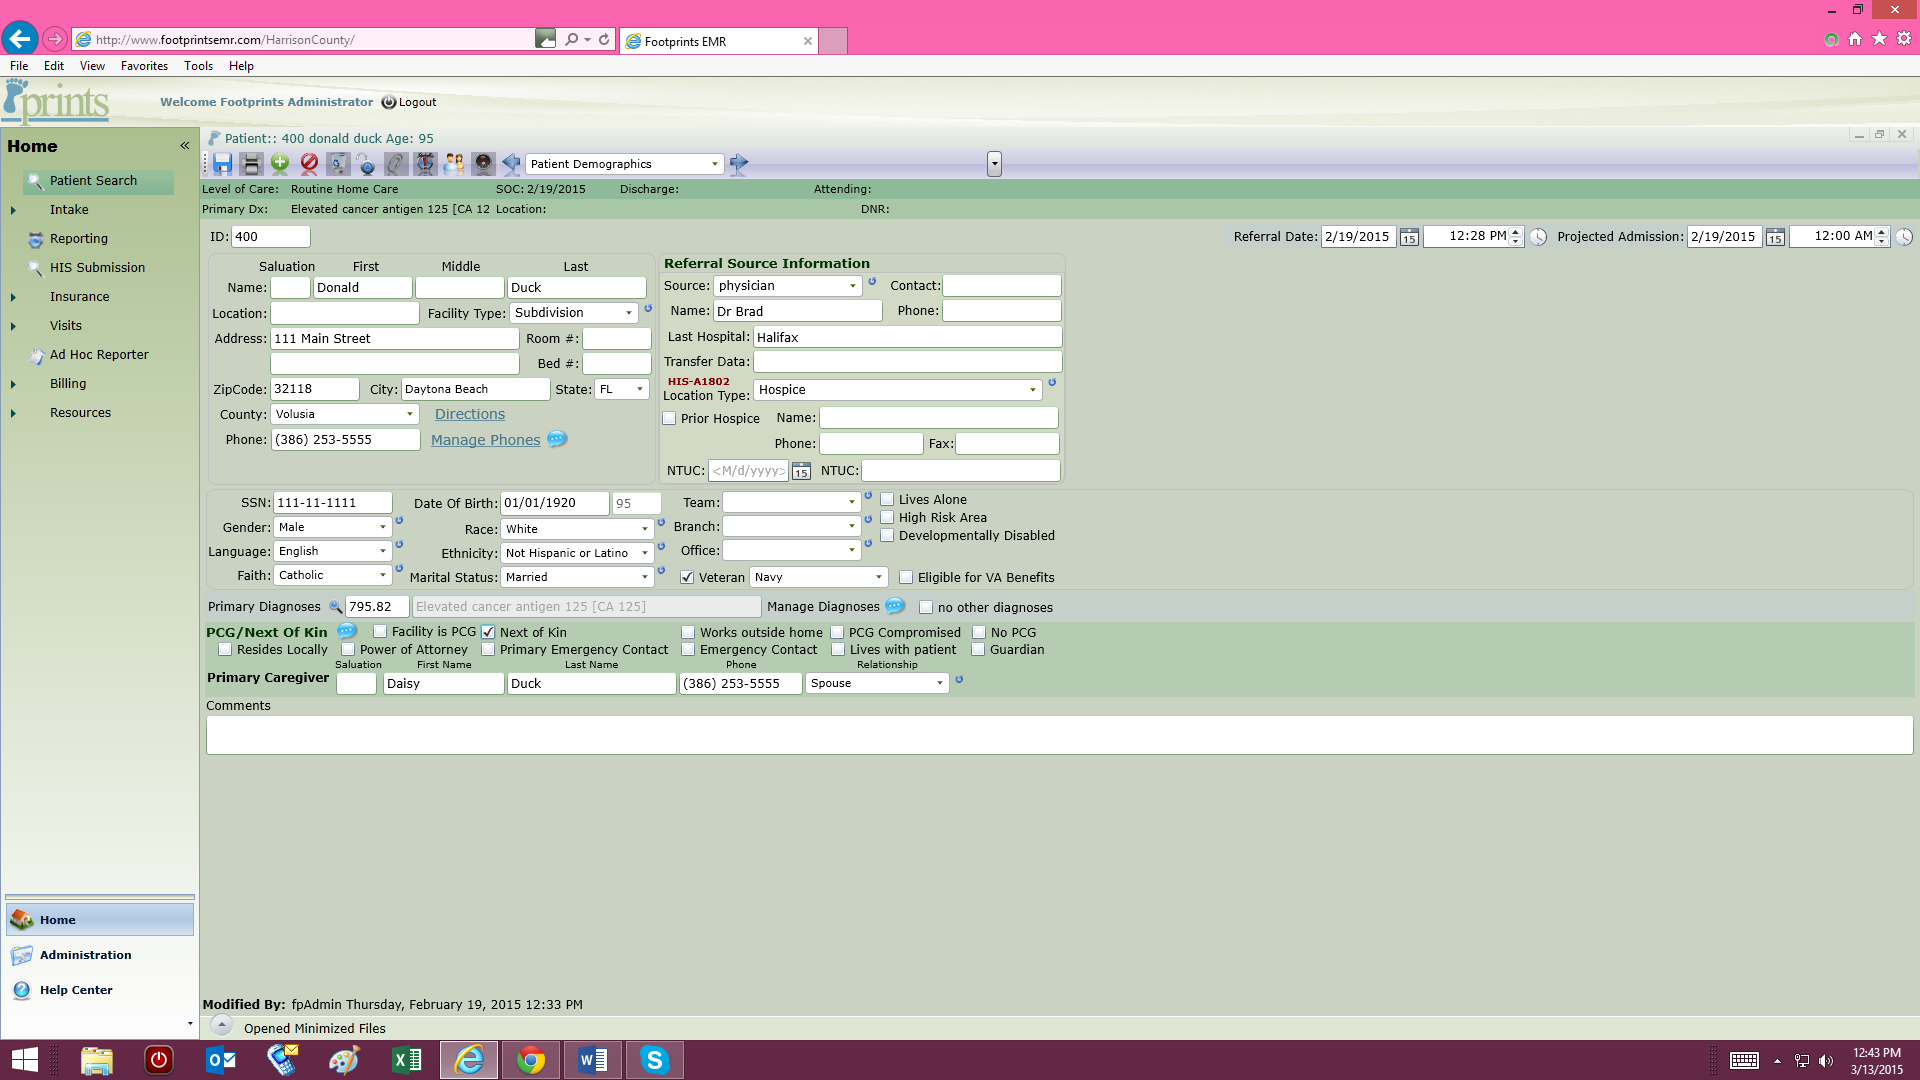Check the Power of Attorney box
Screen dimensions: 1920x1080
348,649
